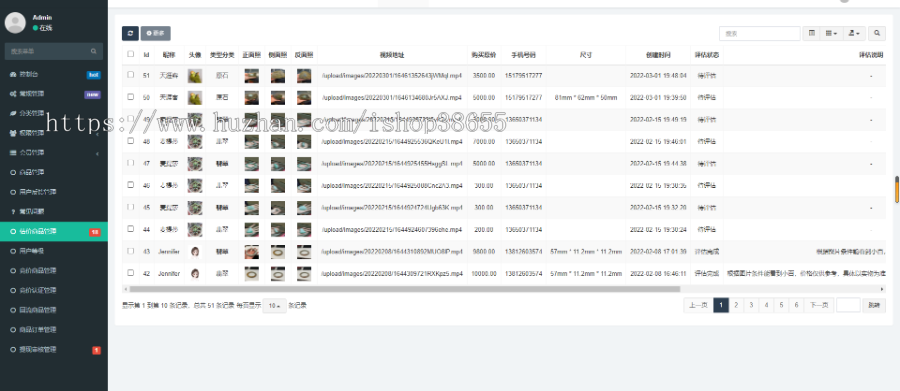Go to page 2 in pagination
900x391 pixels.
(x=736, y=305)
